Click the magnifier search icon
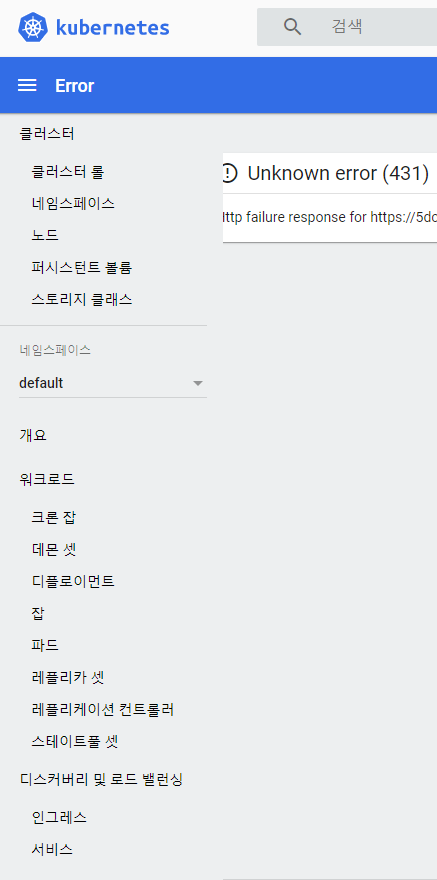This screenshot has width=437, height=880. (292, 26)
